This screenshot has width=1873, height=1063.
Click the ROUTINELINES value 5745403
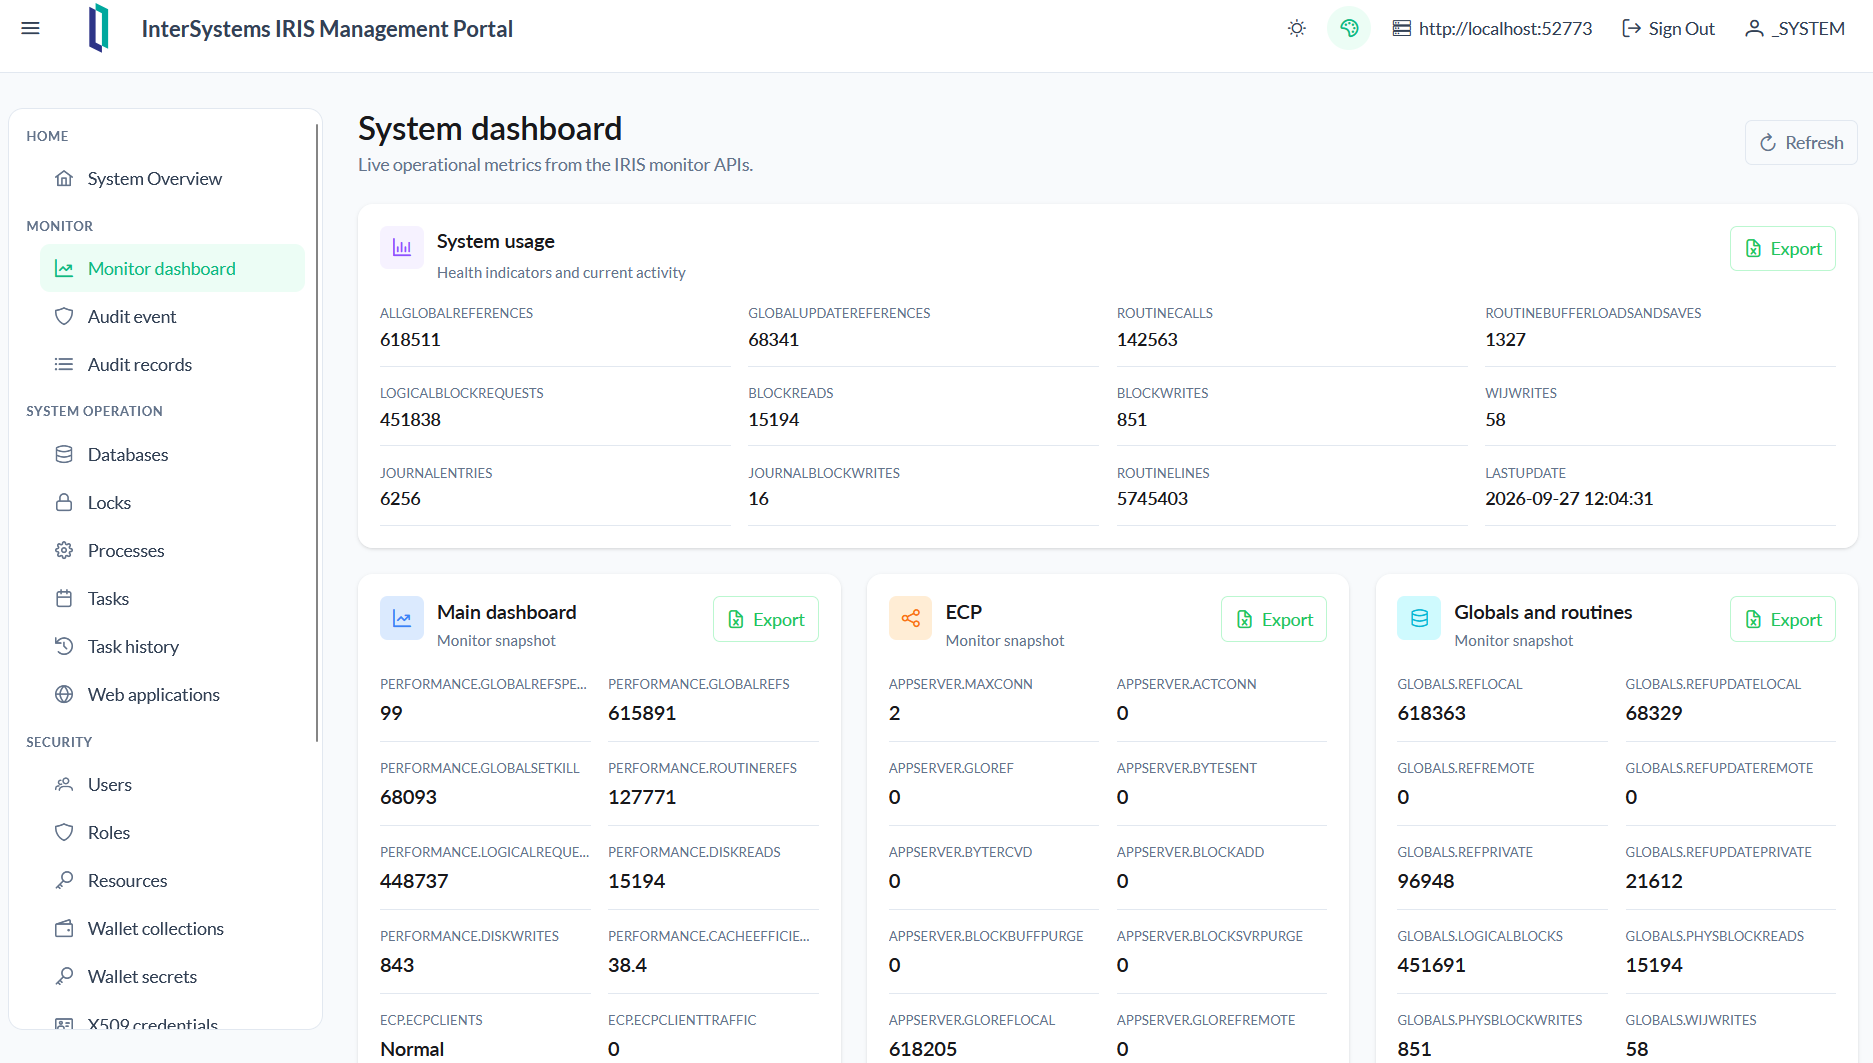(1152, 498)
